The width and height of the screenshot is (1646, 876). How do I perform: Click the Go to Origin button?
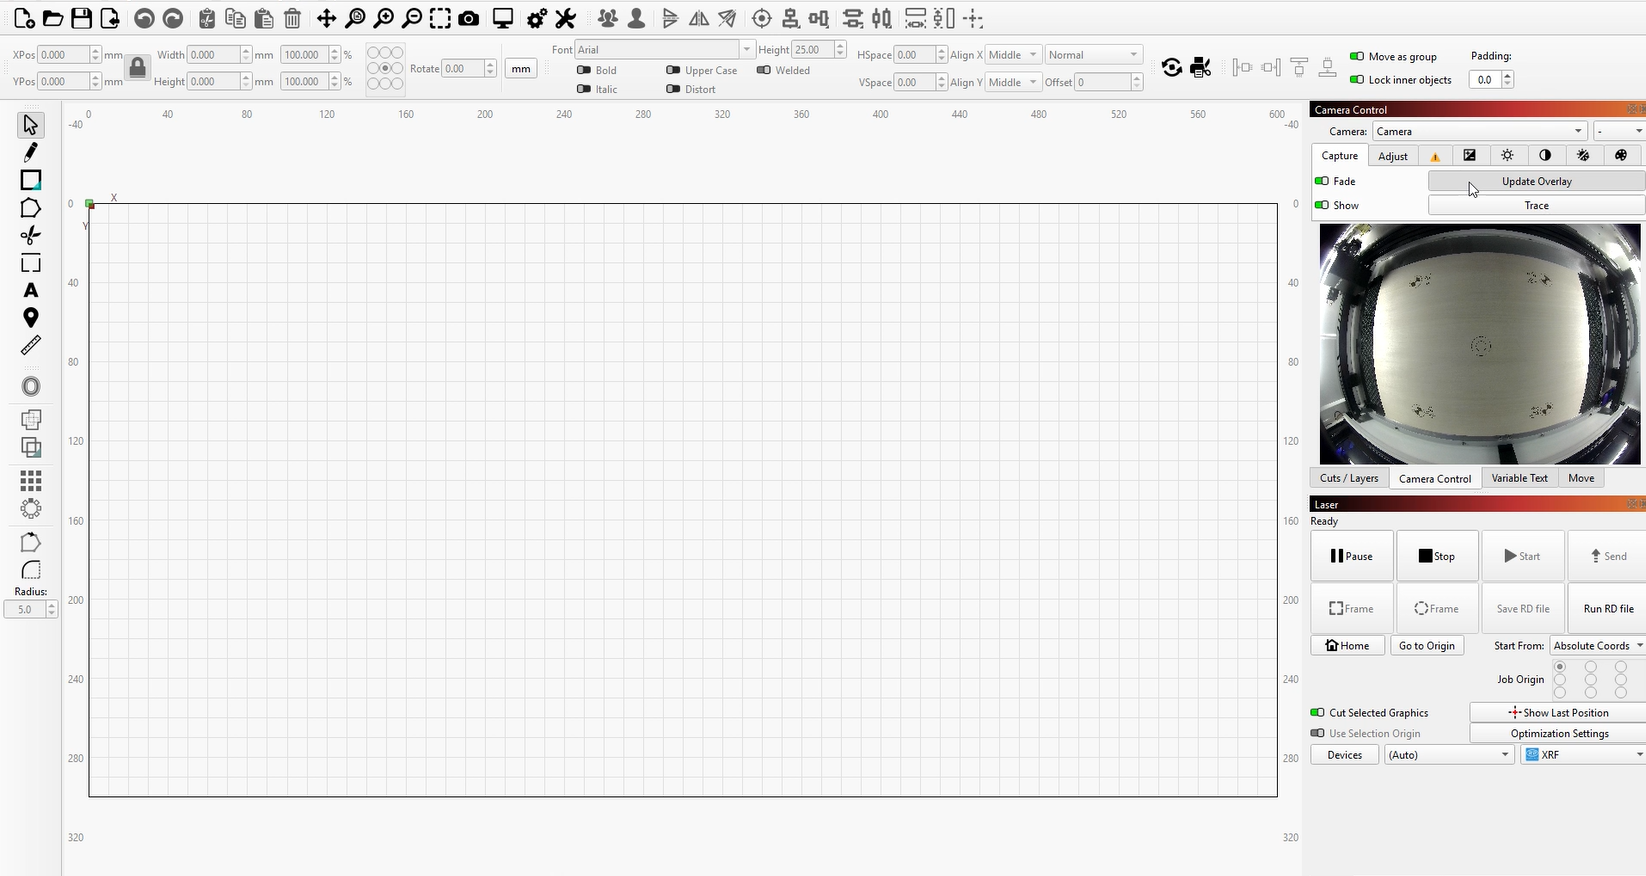[1426, 646]
